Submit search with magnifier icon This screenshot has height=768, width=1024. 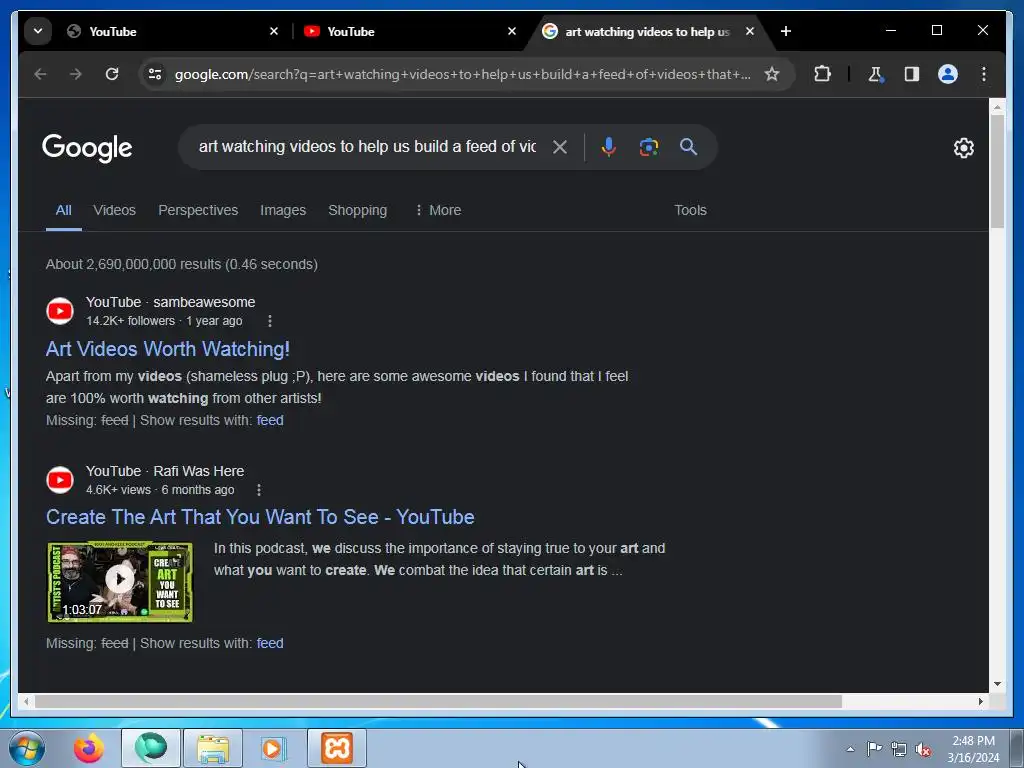click(688, 147)
